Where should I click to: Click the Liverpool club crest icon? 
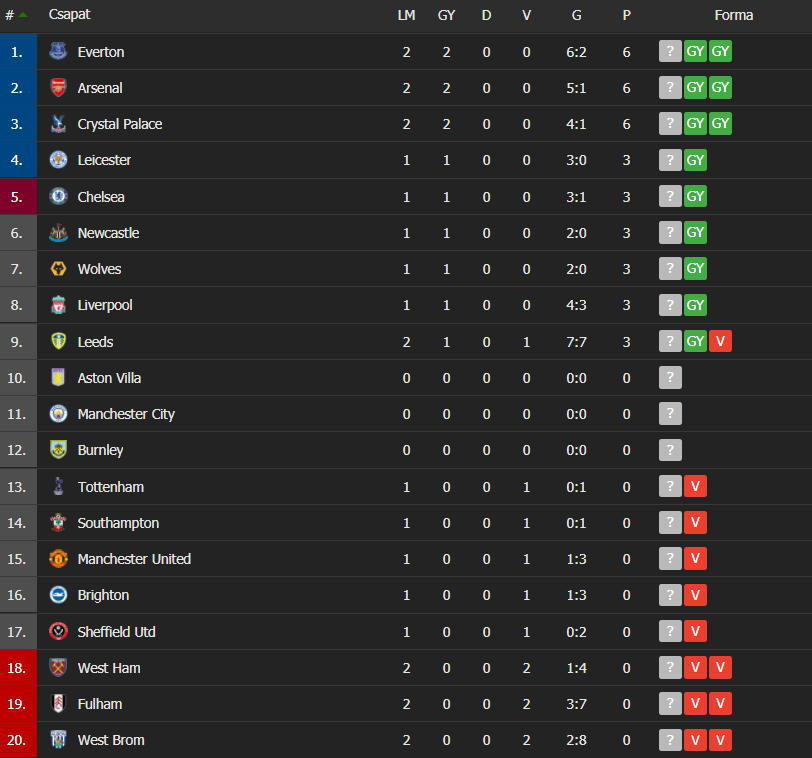point(58,305)
